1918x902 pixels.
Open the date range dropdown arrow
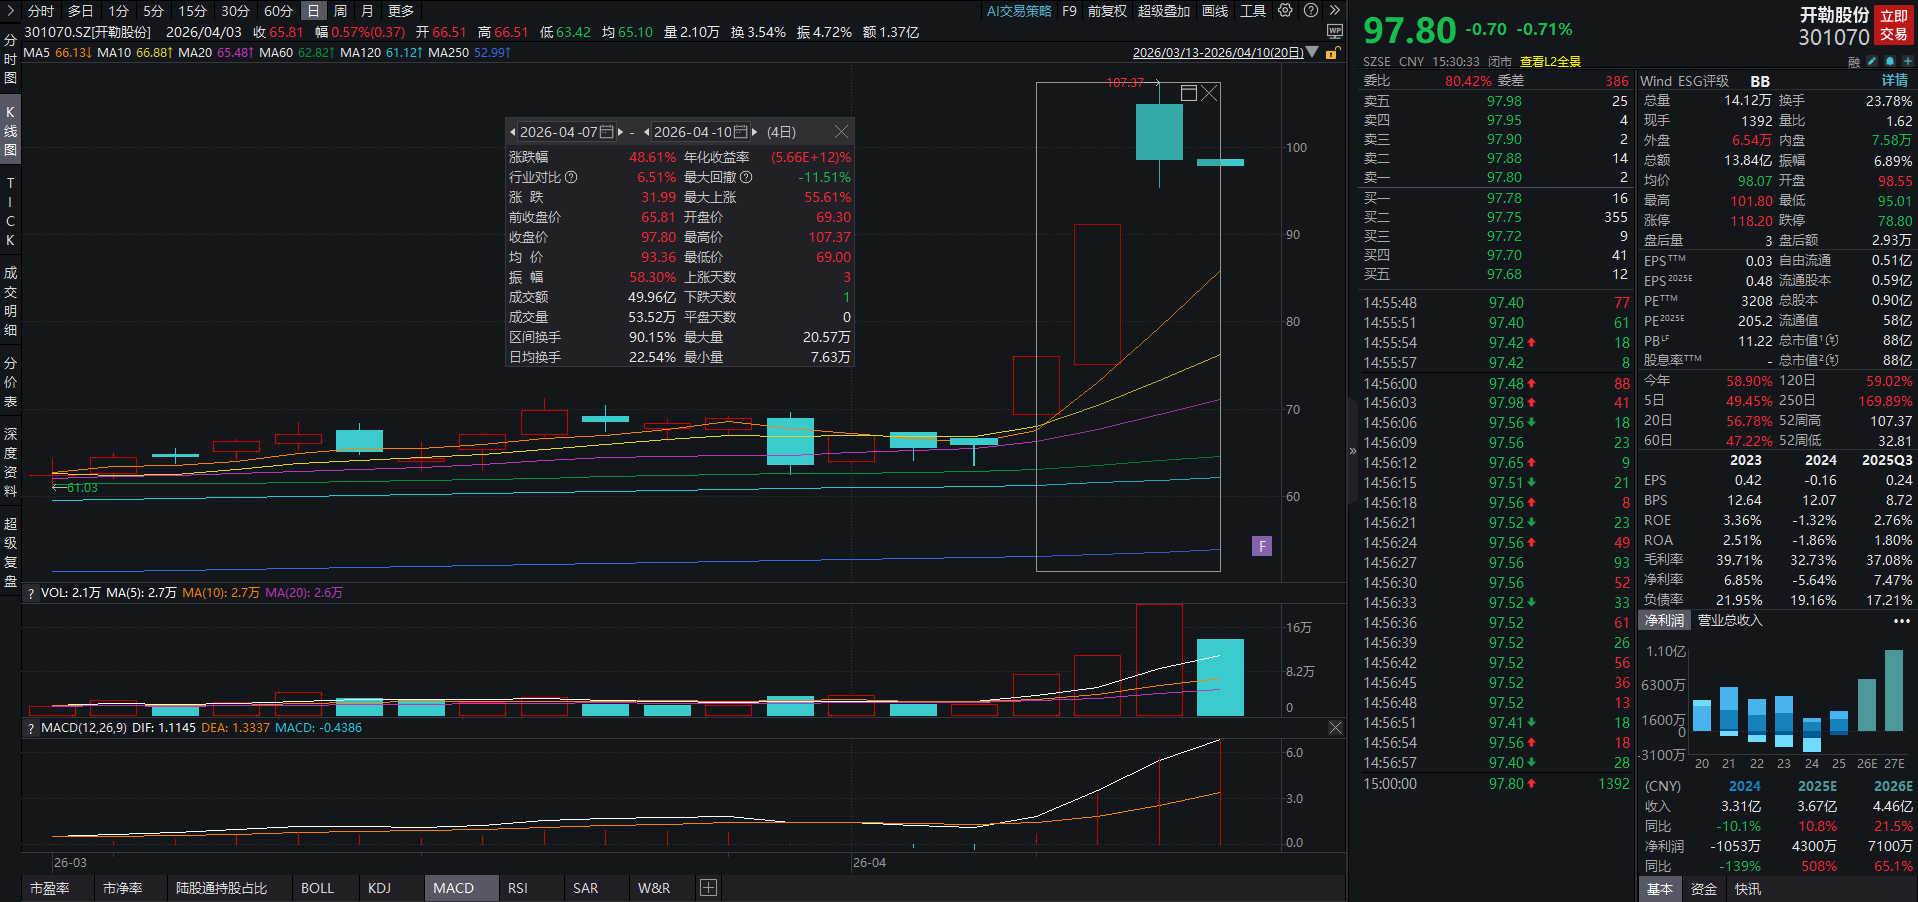point(1313,51)
